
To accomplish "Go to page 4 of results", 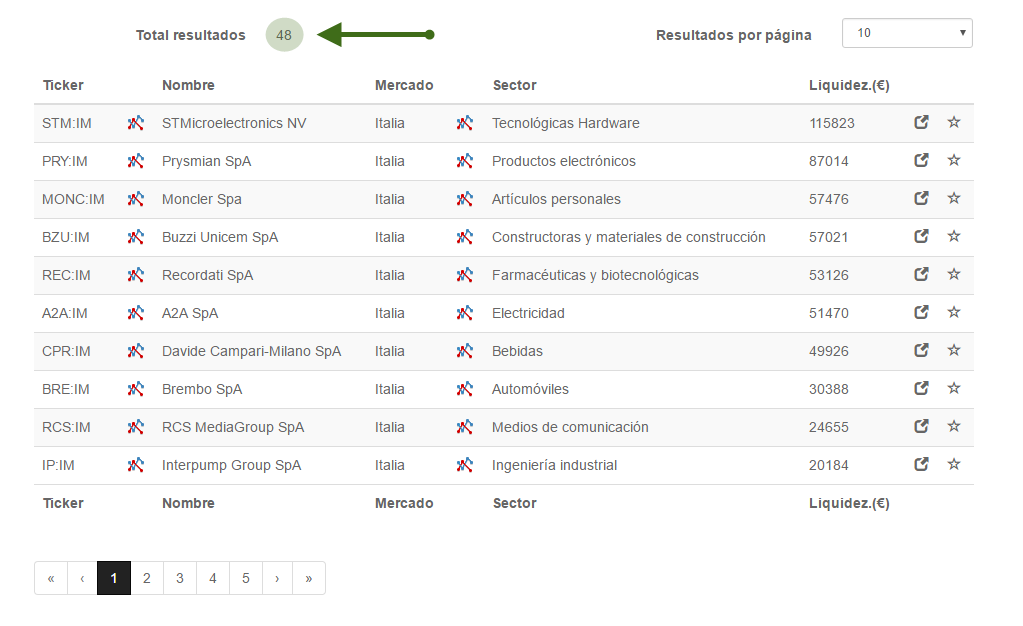I will click(213, 578).
